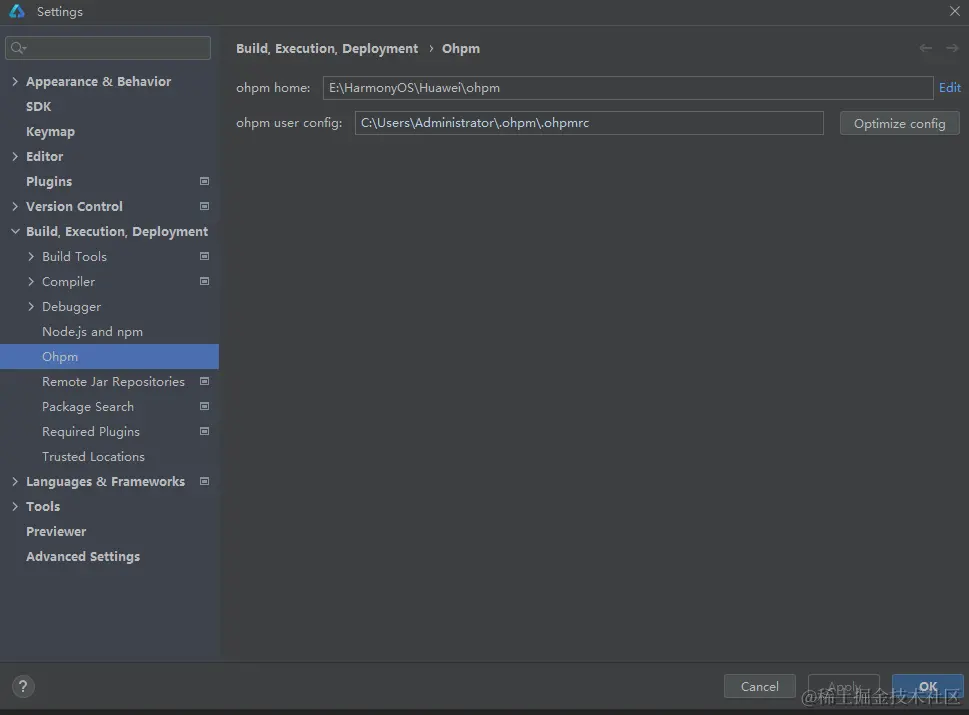969x715 pixels.
Task: Go back with the left arrow icon
Action: [x=925, y=48]
